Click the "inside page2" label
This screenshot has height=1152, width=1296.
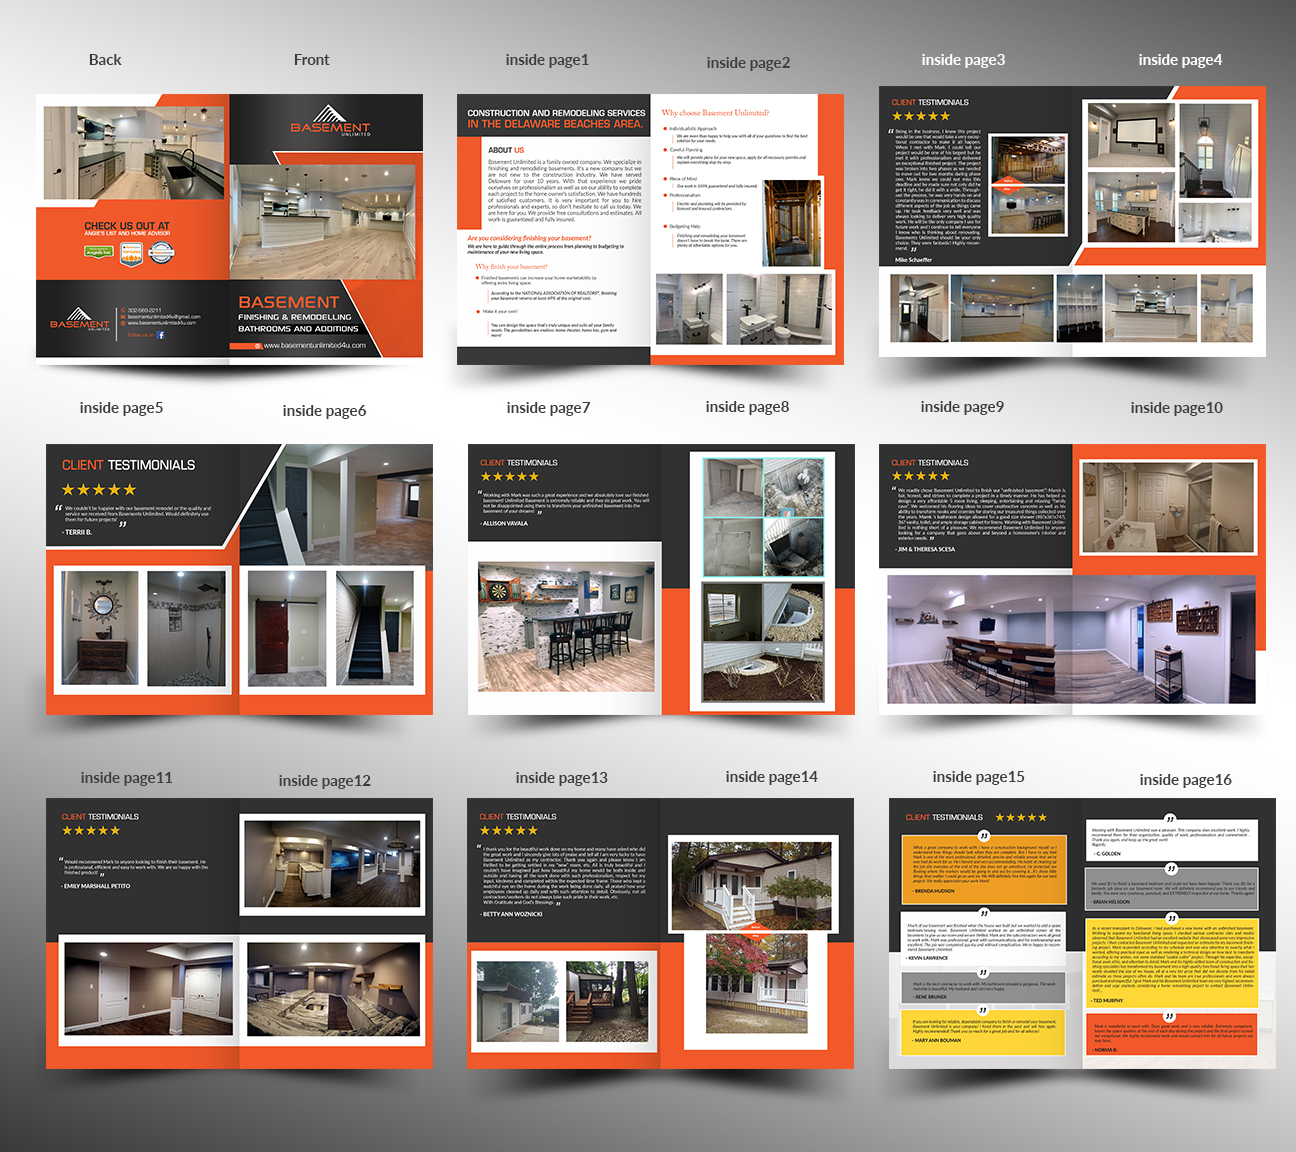pyautogui.click(x=748, y=63)
